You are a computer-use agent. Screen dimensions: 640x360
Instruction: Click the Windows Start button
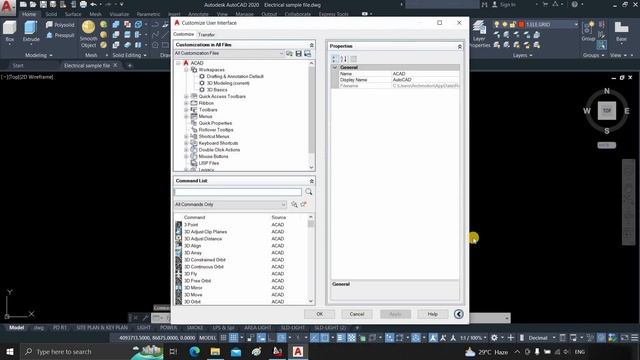pyautogui.click(x=10, y=351)
